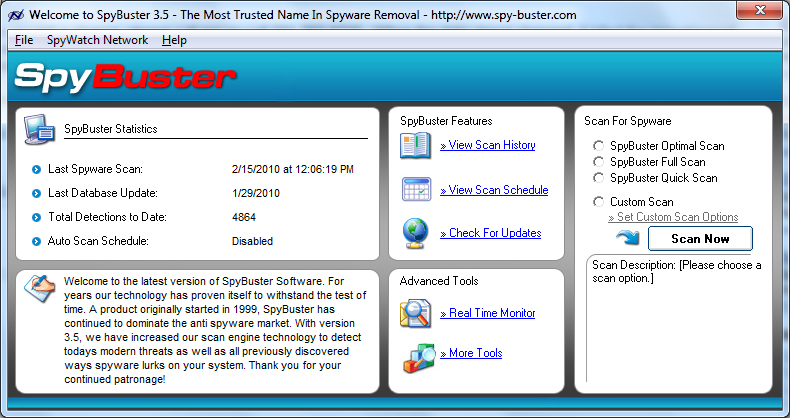The image size is (790, 418).
Task: Open the View Scan History link
Action: click(x=488, y=145)
